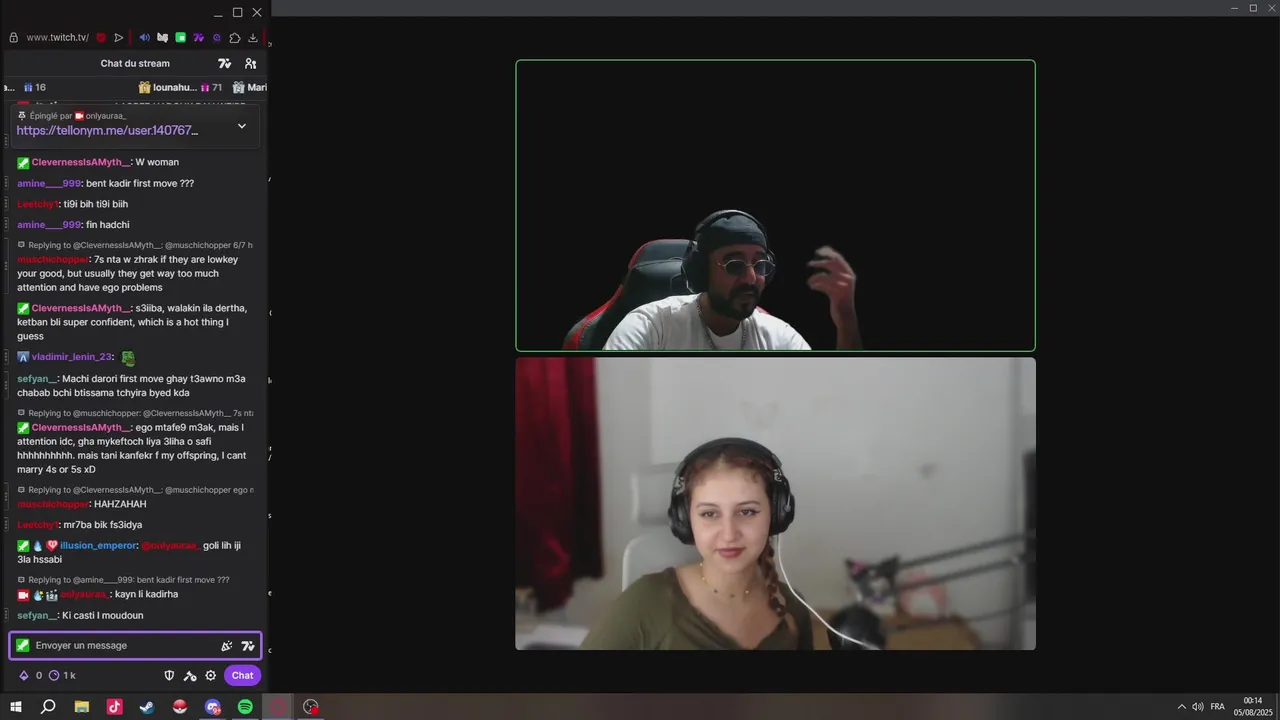Open the extensions puzzle-piece menu
Viewport: 1280px width, 720px height.
235,38
